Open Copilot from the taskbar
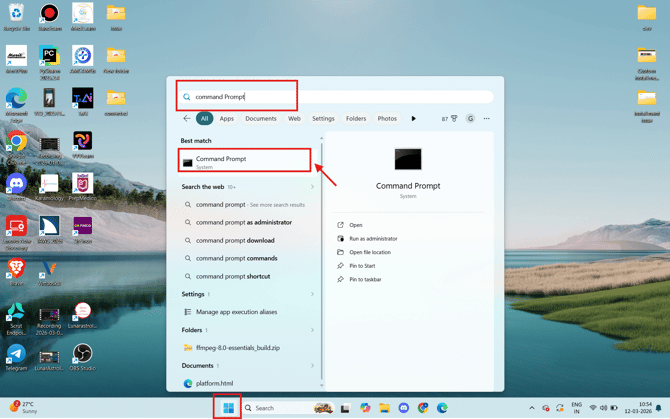 [x=365, y=408]
